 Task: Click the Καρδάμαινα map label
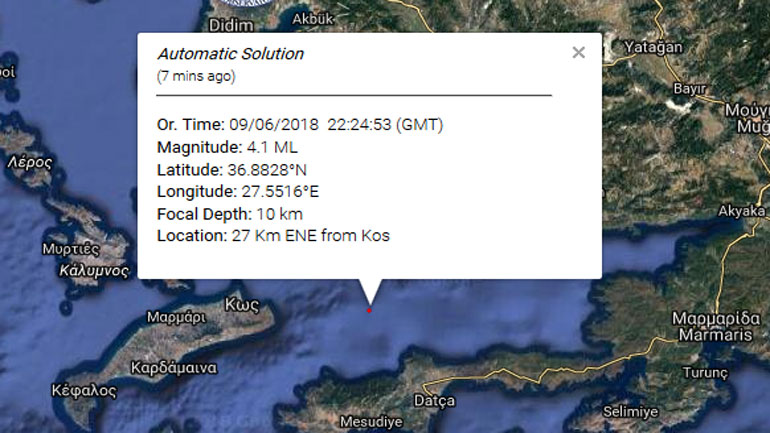(174, 368)
